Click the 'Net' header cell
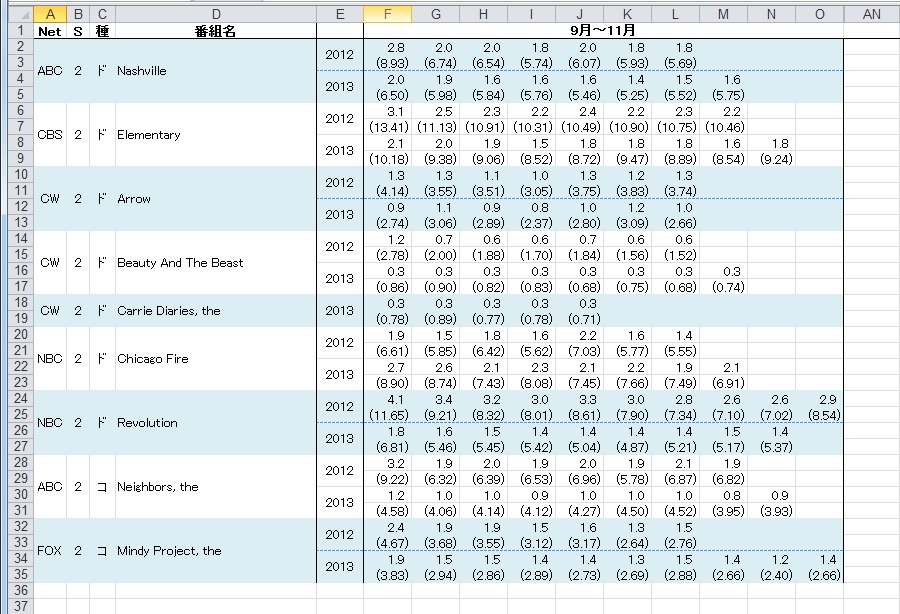The height and width of the screenshot is (614, 900). [x=50, y=31]
